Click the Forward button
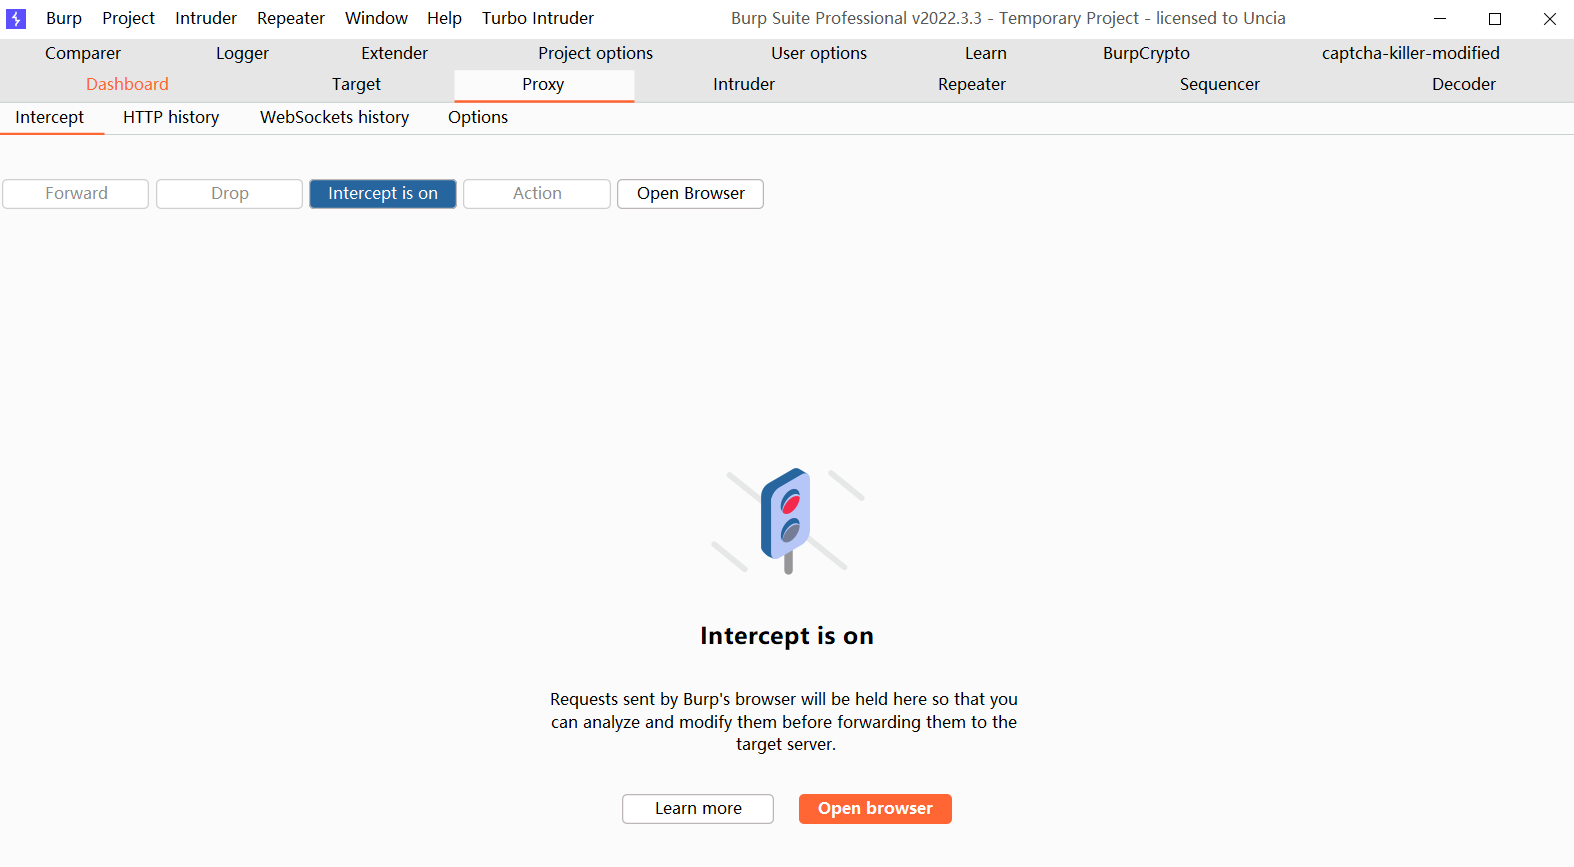This screenshot has height=867, width=1574. [76, 193]
